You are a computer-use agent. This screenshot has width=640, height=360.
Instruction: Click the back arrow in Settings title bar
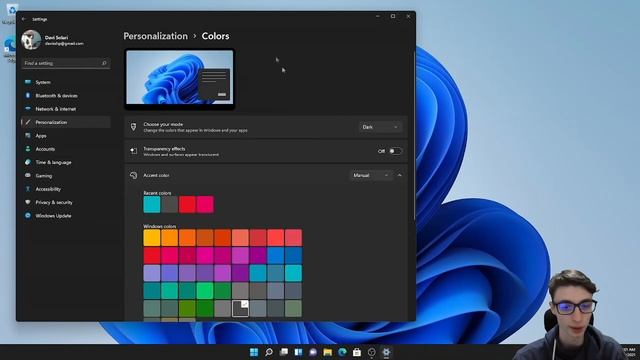(x=24, y=19)
